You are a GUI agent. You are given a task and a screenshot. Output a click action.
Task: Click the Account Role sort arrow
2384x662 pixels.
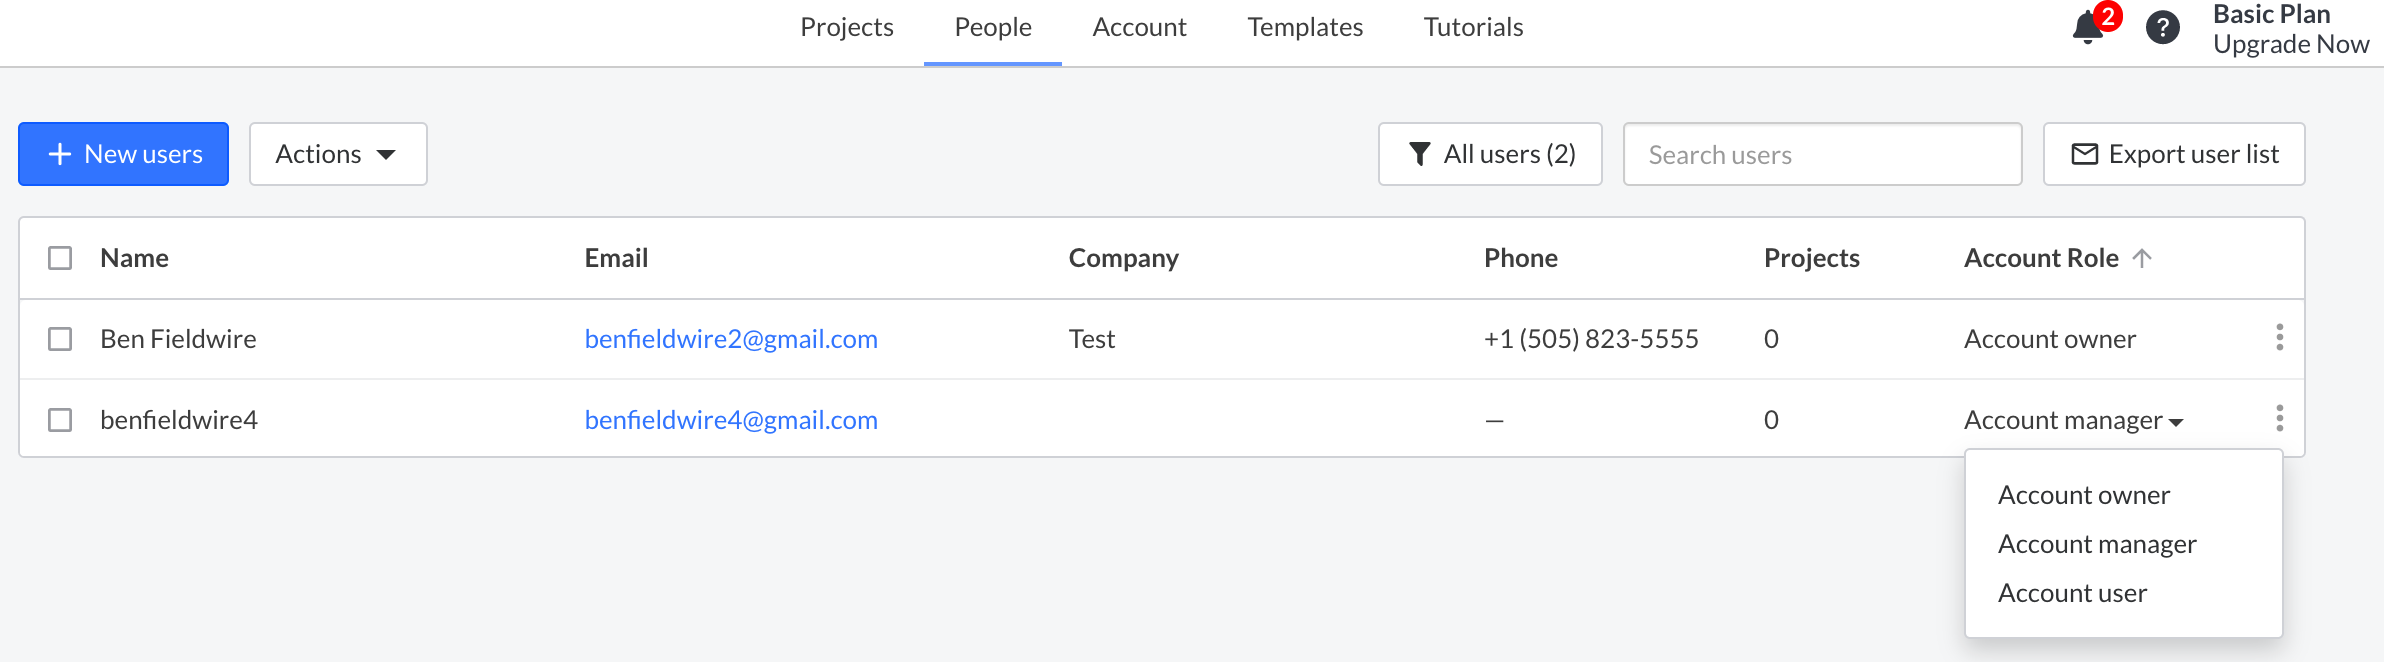coord(2142,258)
